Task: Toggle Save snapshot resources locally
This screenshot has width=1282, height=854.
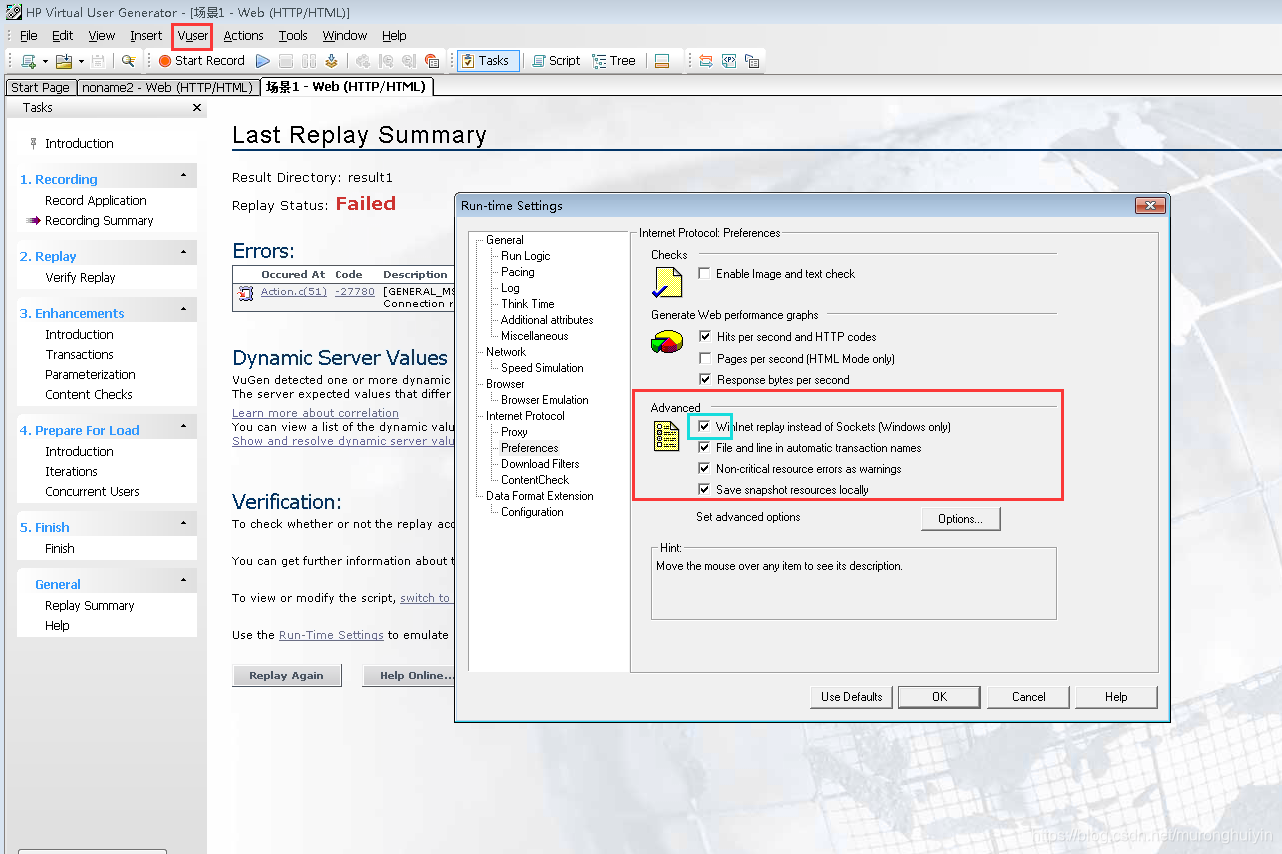Action: coord(705,490)
